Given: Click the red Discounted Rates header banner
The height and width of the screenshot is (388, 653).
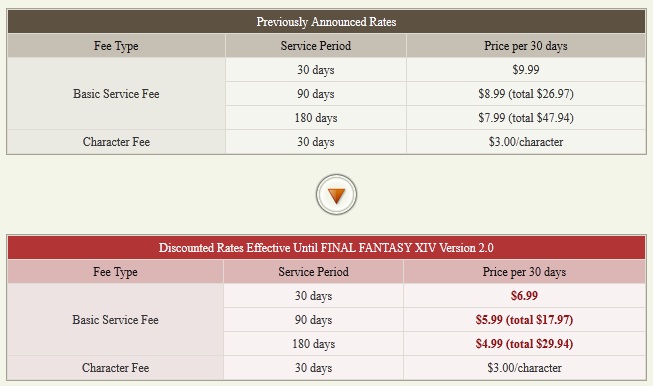Looking at the screenshot, I should [326, 248].
